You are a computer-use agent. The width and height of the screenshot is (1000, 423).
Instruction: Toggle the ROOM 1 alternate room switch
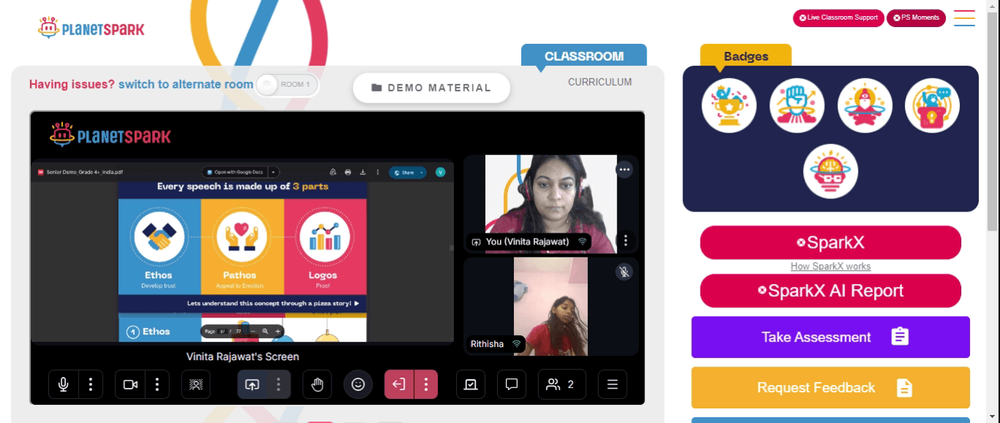tap(286, 85)
